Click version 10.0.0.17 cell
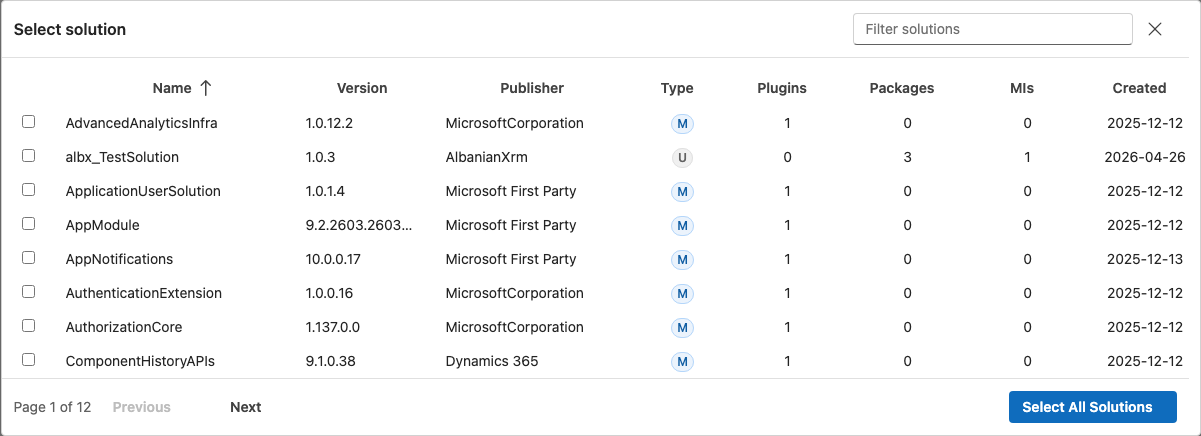The image size is (1201, 436). click(333, 259)
